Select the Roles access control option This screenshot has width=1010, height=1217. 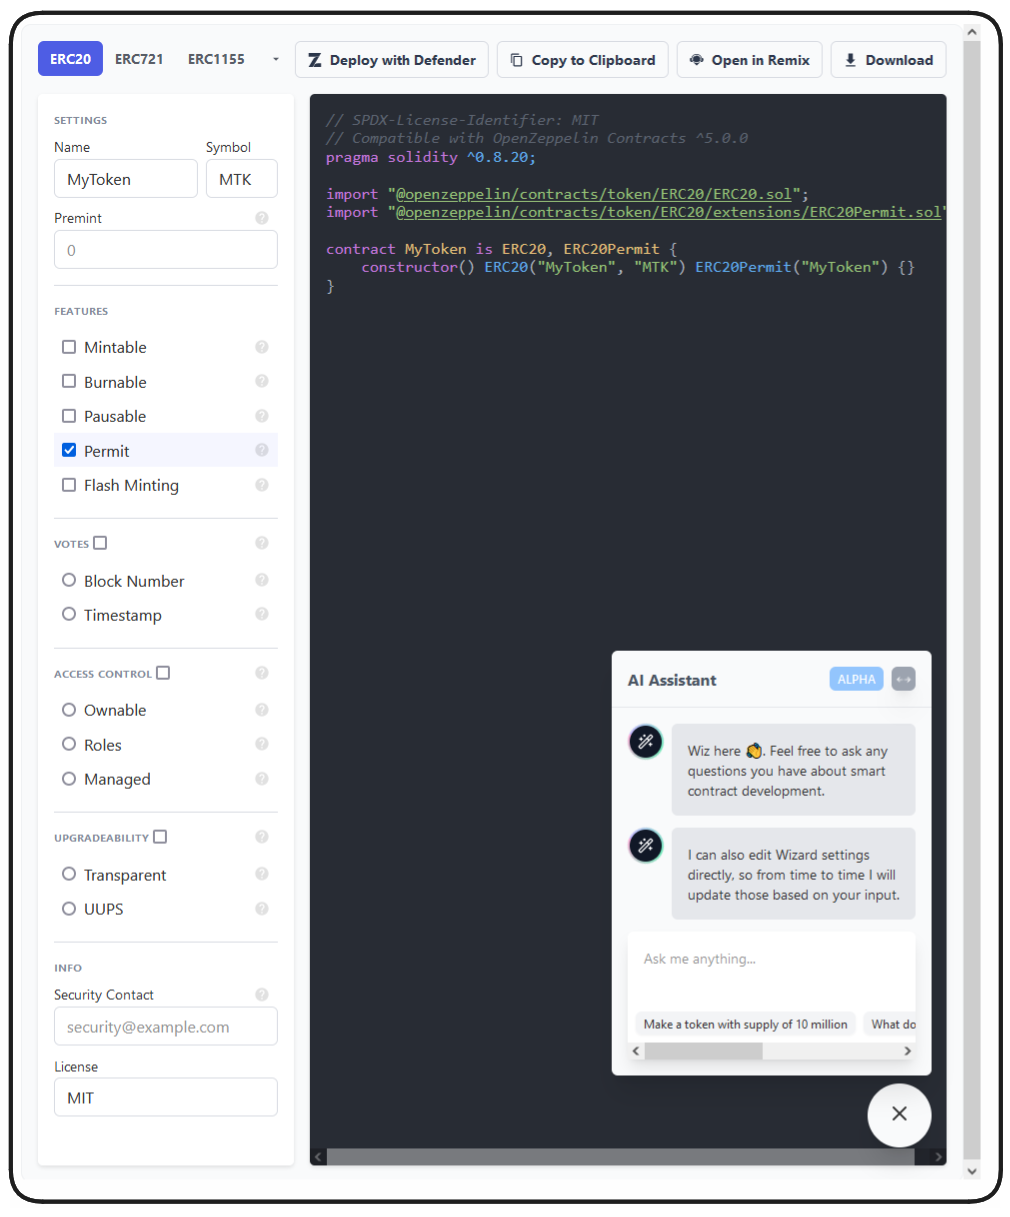pos(69,744)
